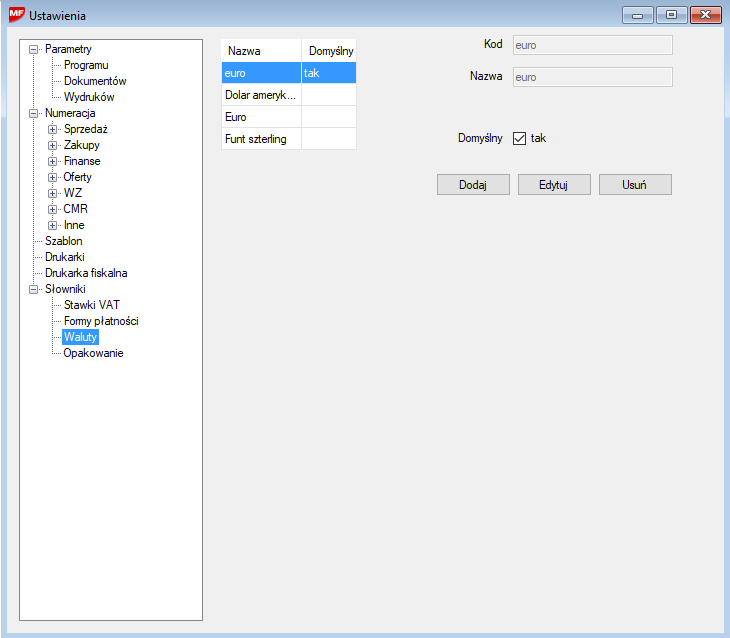Open Drukarka fiskalna settings

86,273
